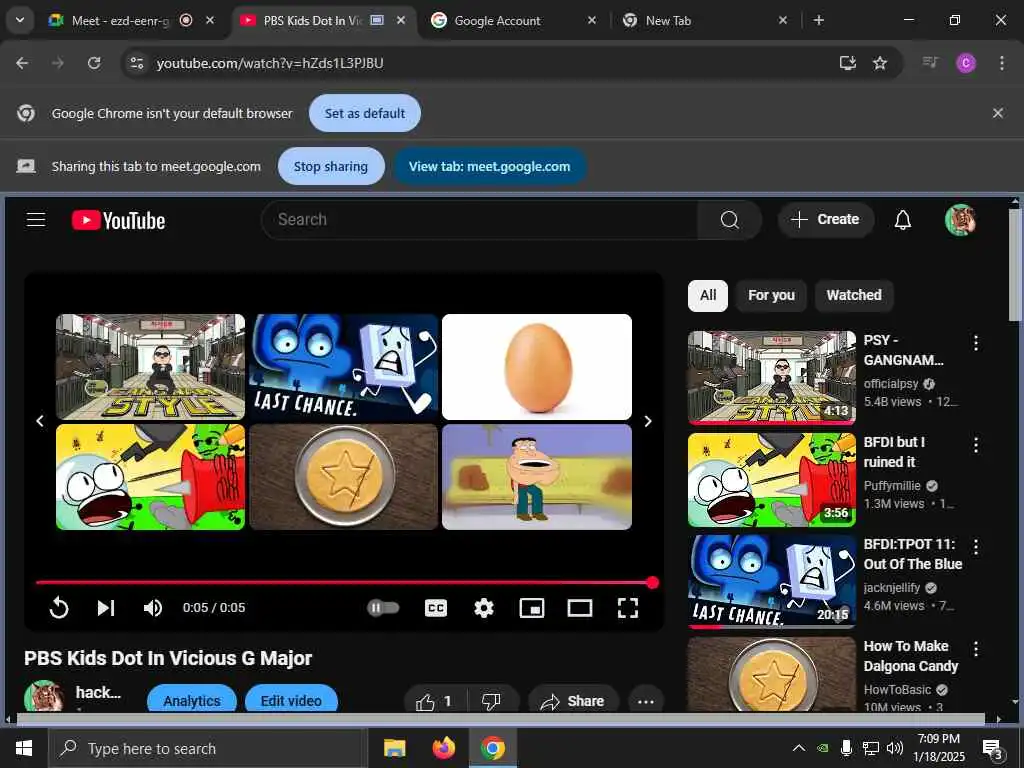The image size is (1024, 768).
Task: Open the Dalgona candy end screen thumbnail
Action: point(344,477)
